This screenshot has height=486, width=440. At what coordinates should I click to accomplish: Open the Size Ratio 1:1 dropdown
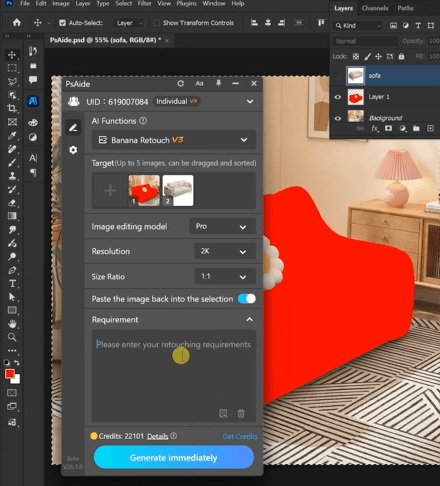tap(225, 277)
